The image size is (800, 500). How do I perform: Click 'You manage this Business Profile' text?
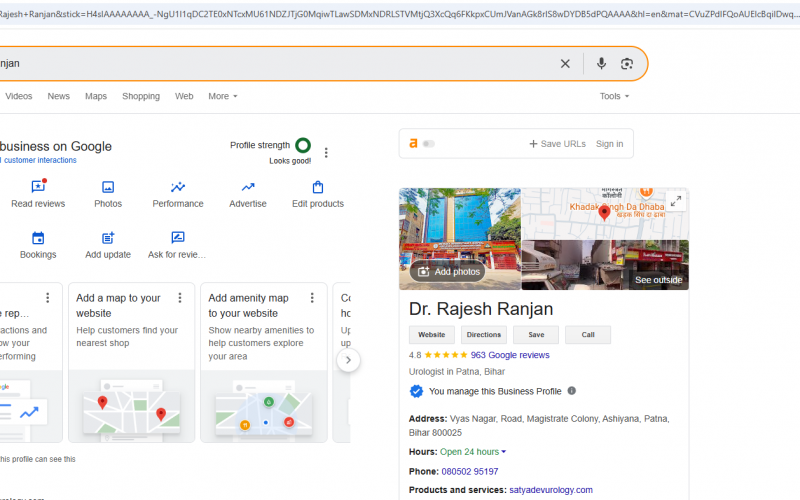[x=495, y=391]
